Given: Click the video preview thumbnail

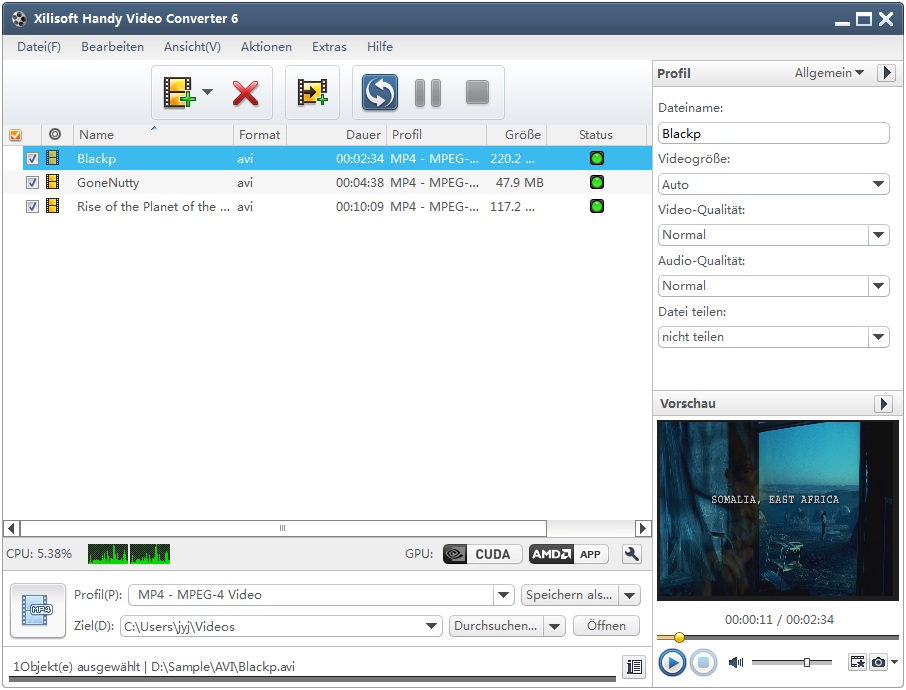Looking at the screenshot, I should pos(778,510).
